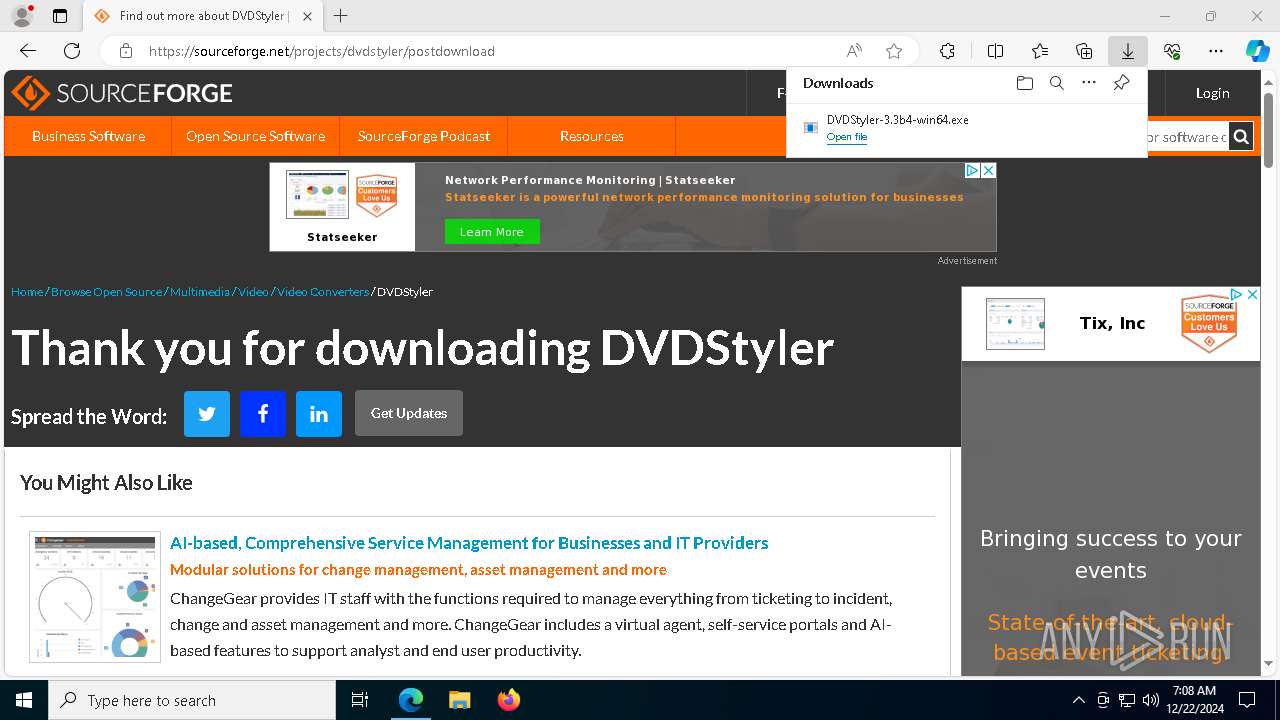Open Browse Open Source breadcrumb

[106, 292]
